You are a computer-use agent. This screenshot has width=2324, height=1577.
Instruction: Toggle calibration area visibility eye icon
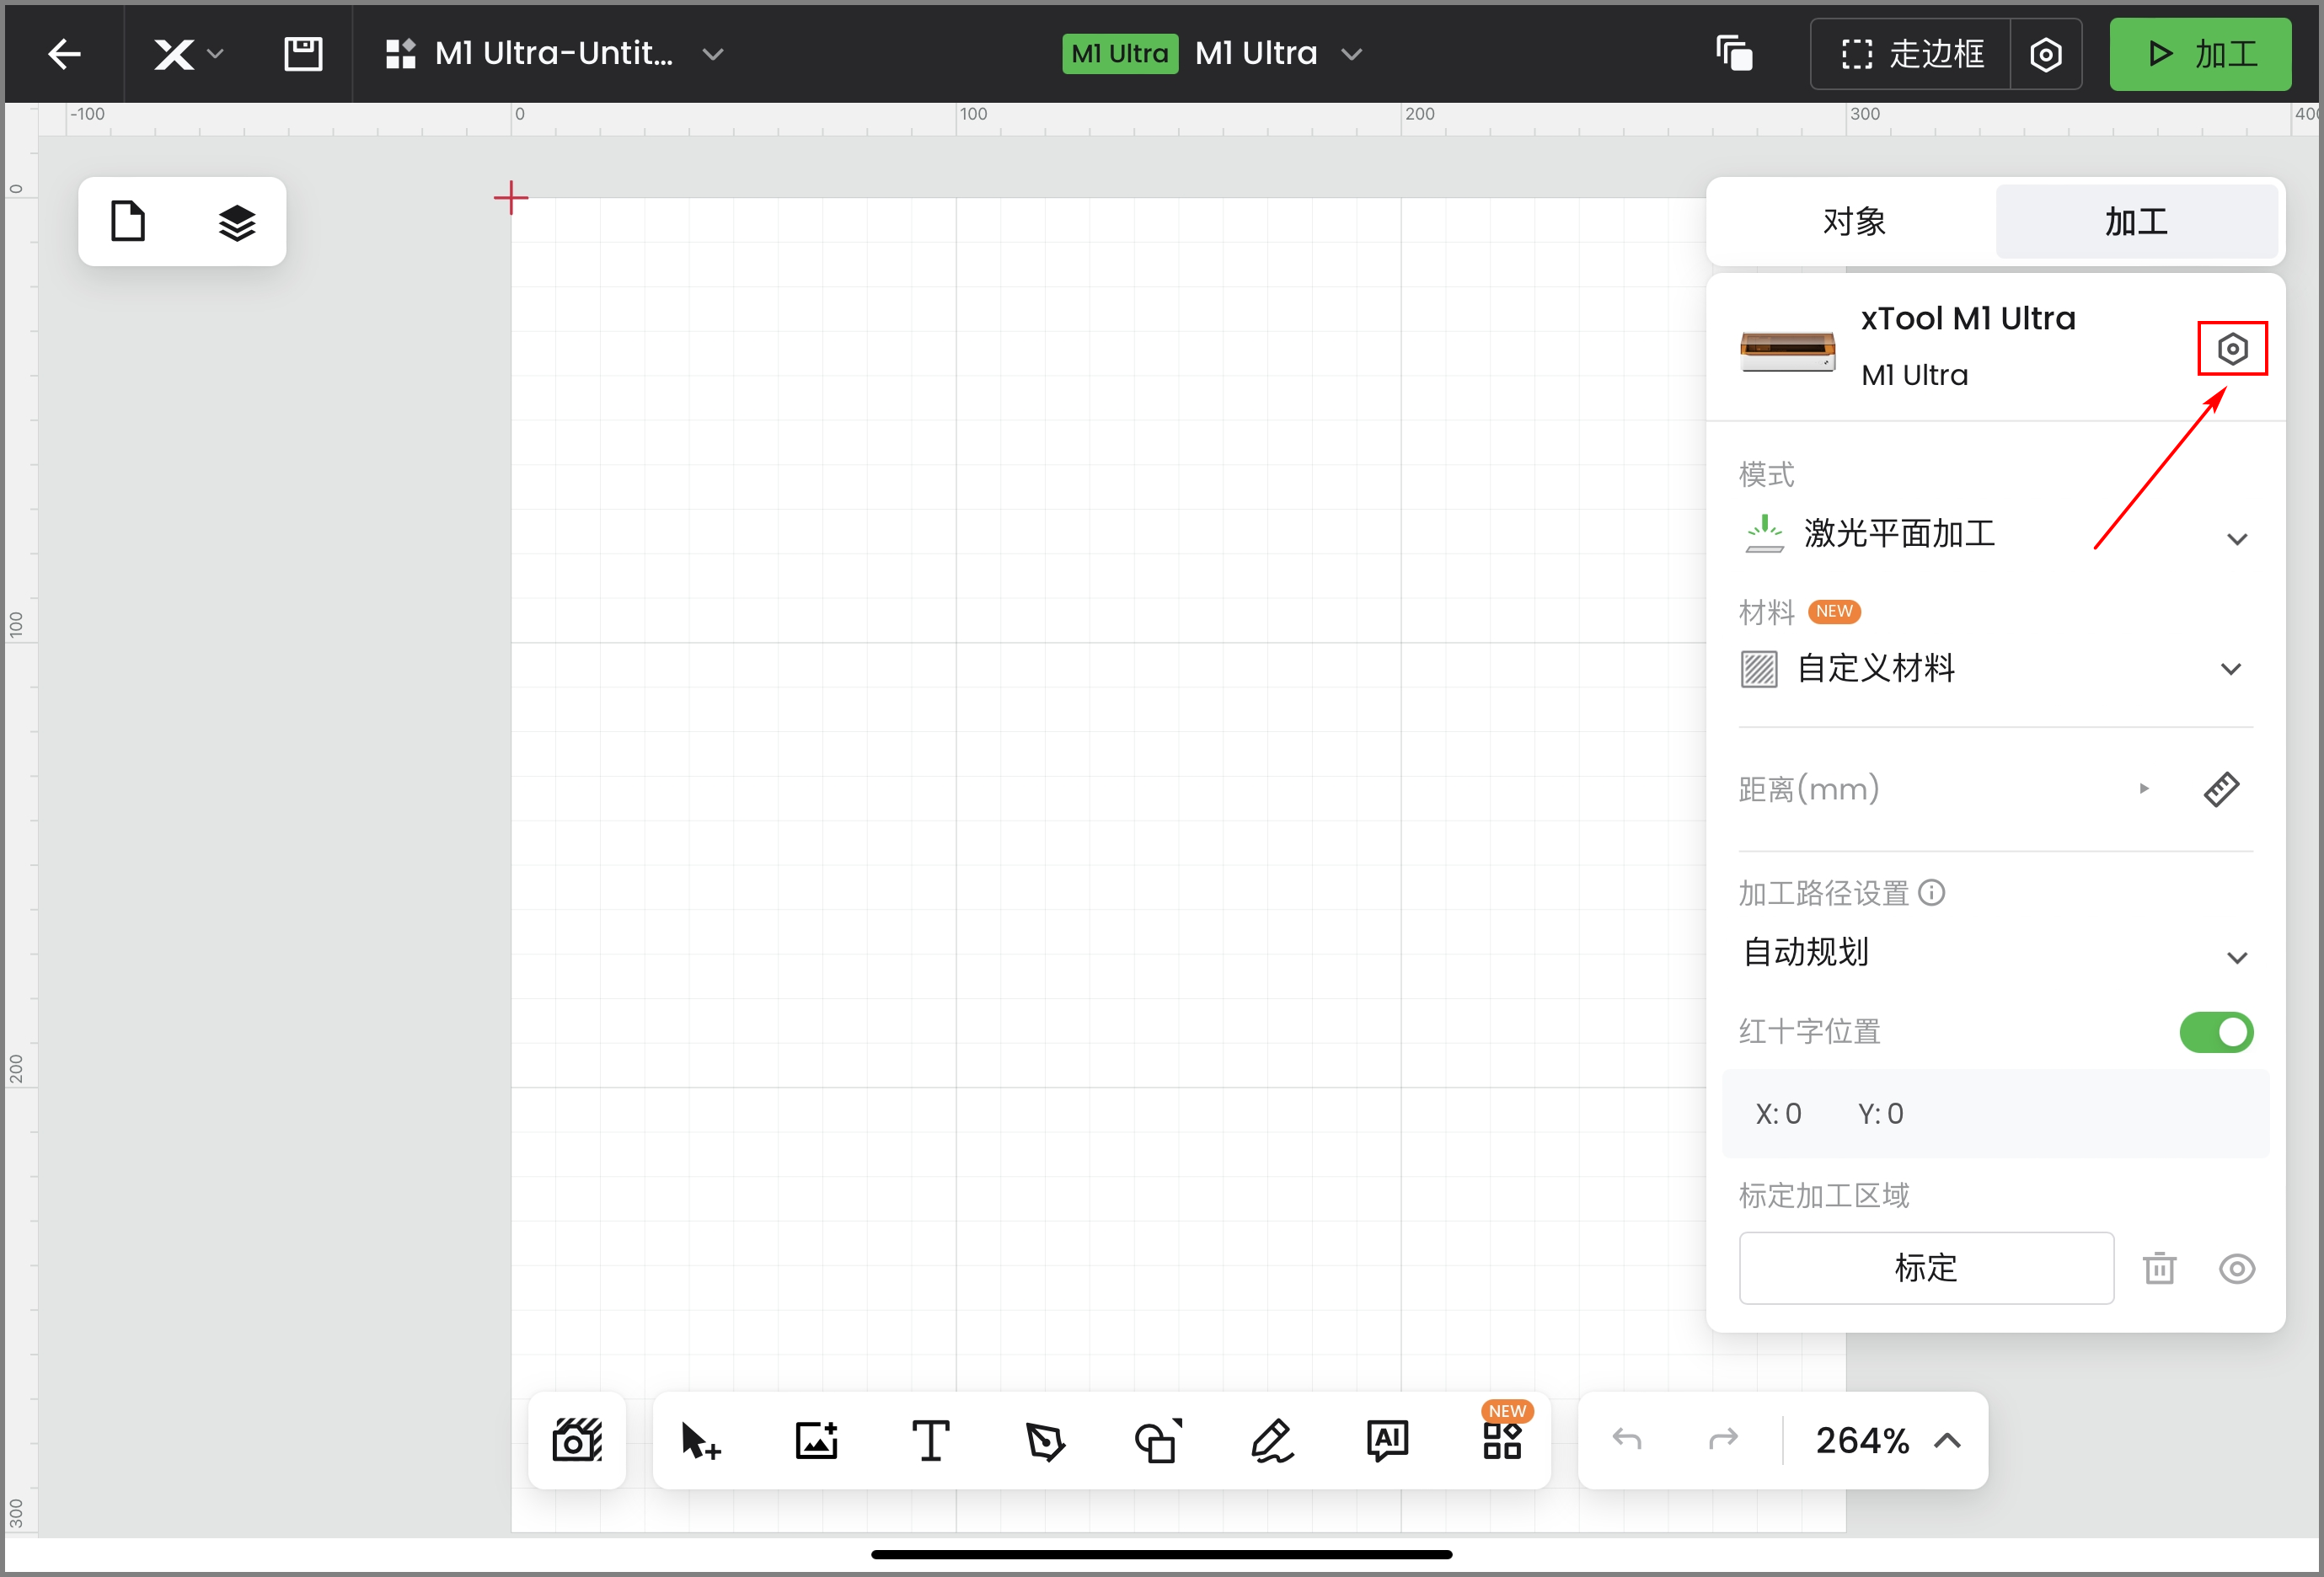click(x=2236, y=1269)
